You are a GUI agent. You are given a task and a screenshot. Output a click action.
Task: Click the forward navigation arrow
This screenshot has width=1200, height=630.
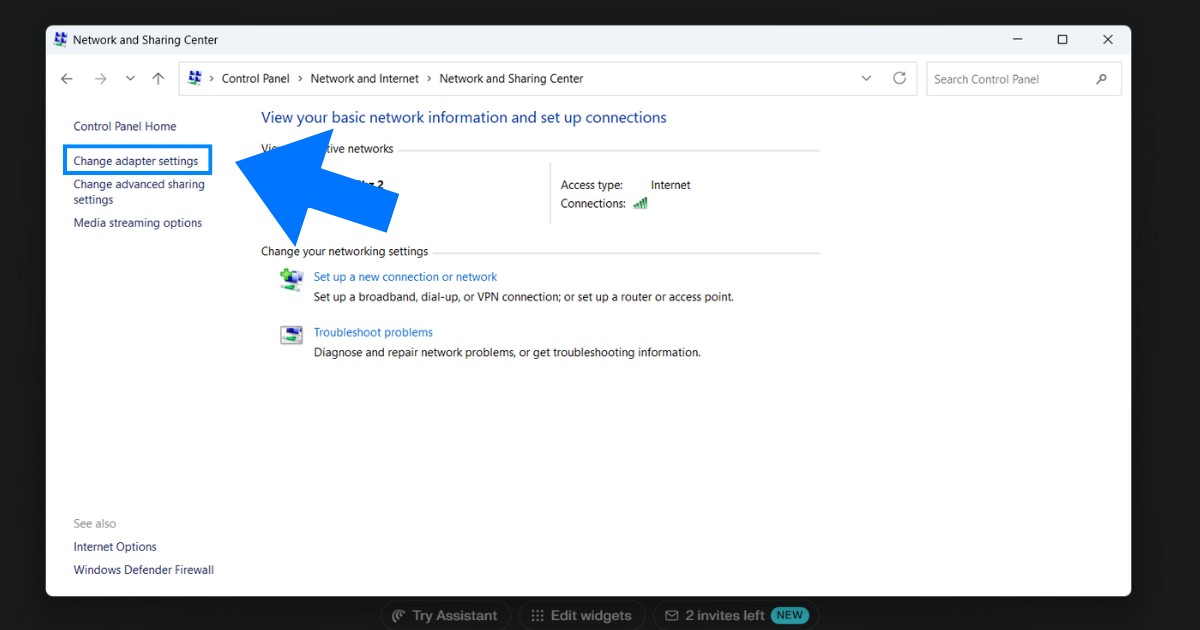(100, 78)
